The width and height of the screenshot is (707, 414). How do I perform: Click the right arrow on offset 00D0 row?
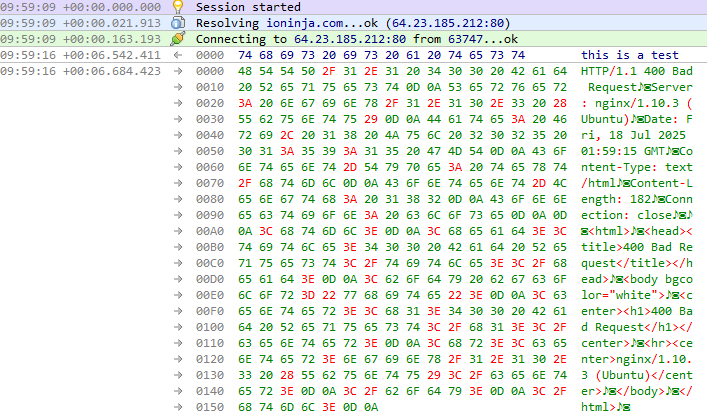click(x=178, y=279)
